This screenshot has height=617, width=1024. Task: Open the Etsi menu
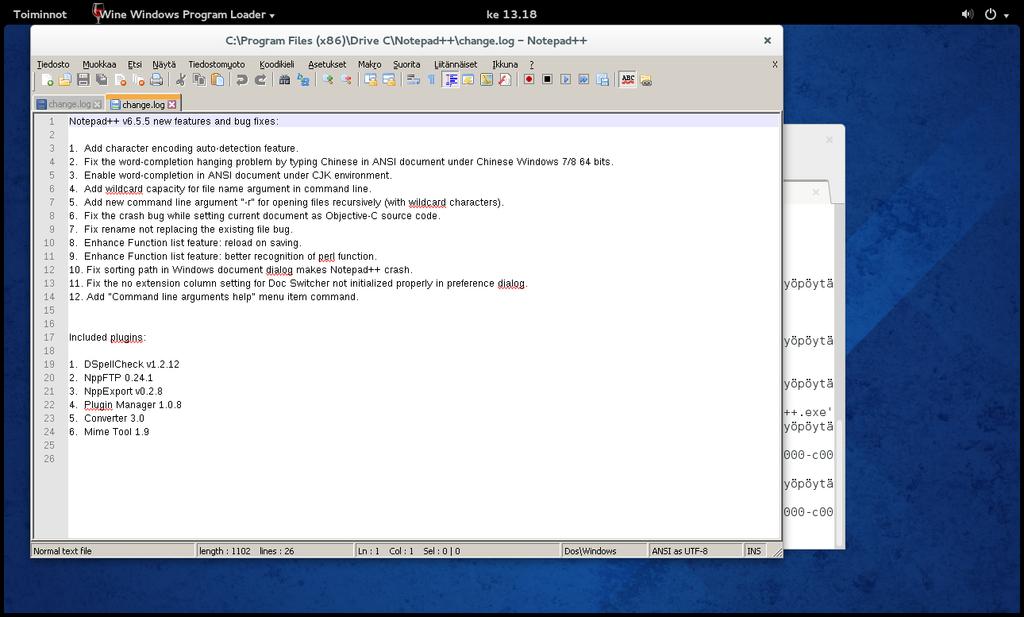[x=135, y=64]
